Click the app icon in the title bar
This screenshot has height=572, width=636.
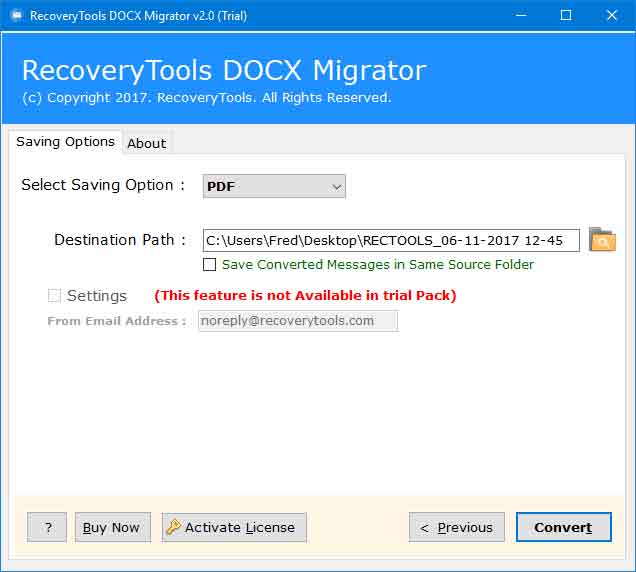(x=16, y=15)
